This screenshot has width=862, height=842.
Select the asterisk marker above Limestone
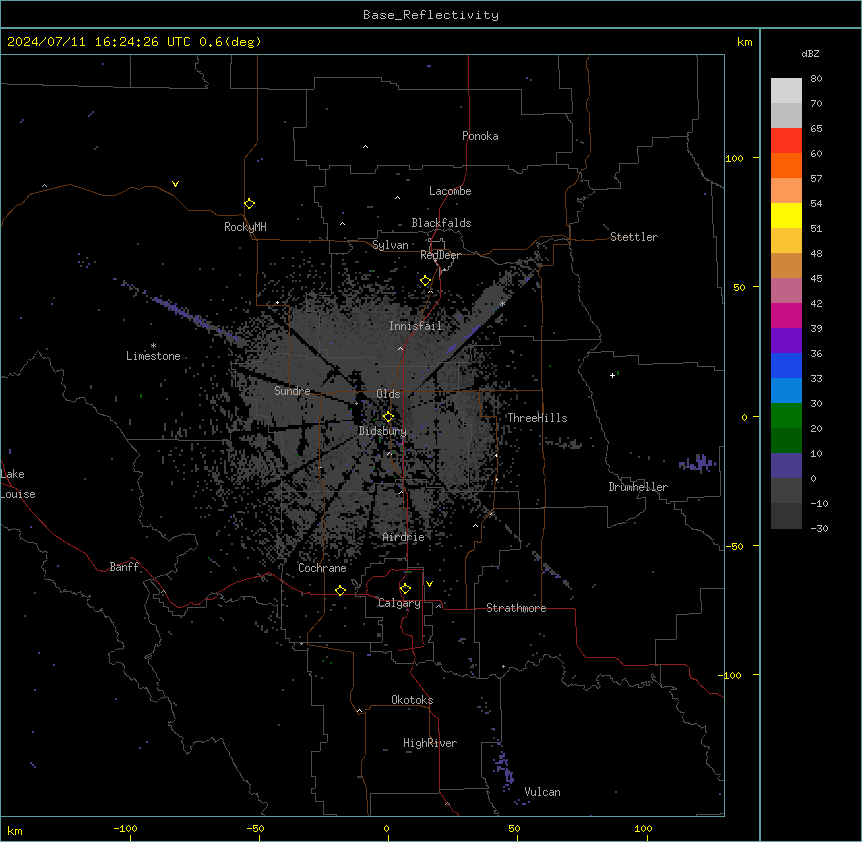point(153,346)
